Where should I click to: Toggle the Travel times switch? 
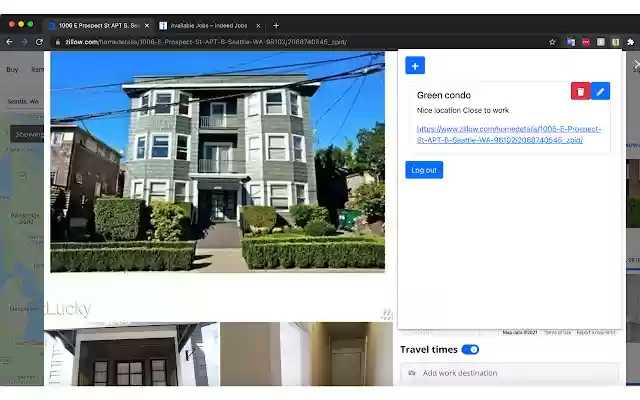(x=470, y=350)
